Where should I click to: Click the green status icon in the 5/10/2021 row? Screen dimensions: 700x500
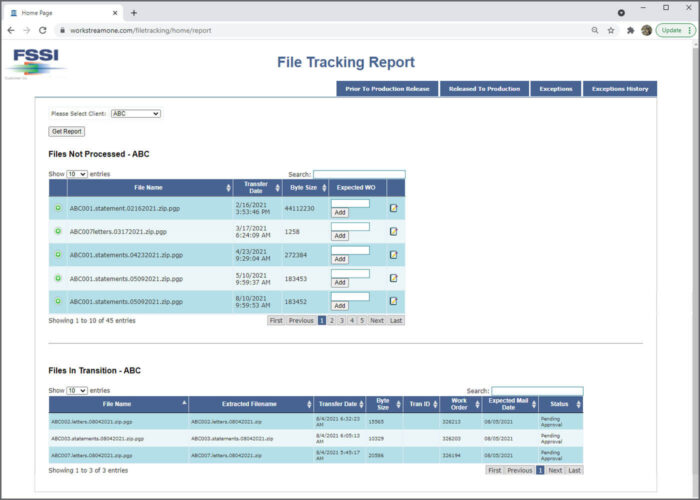(58, 278)
